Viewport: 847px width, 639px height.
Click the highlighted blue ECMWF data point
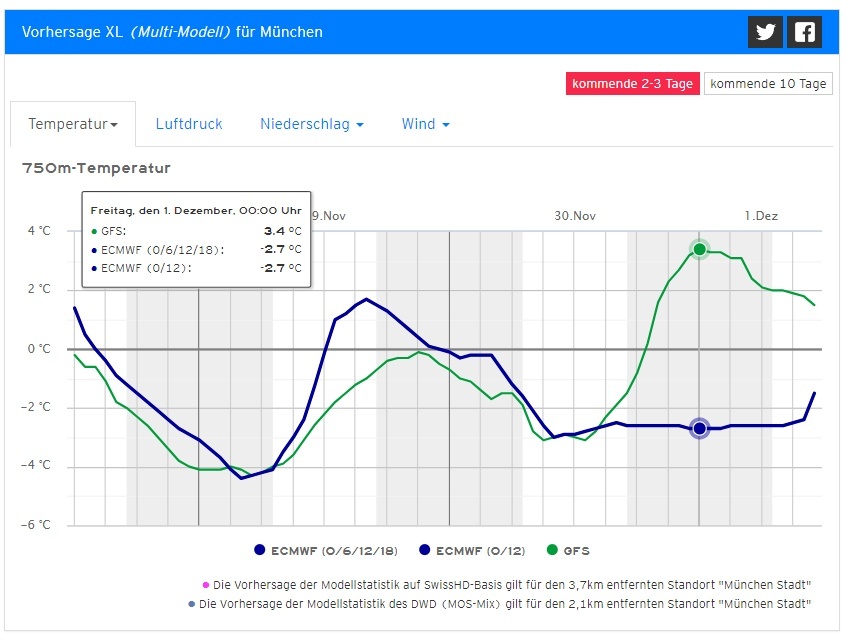point(700,428)
